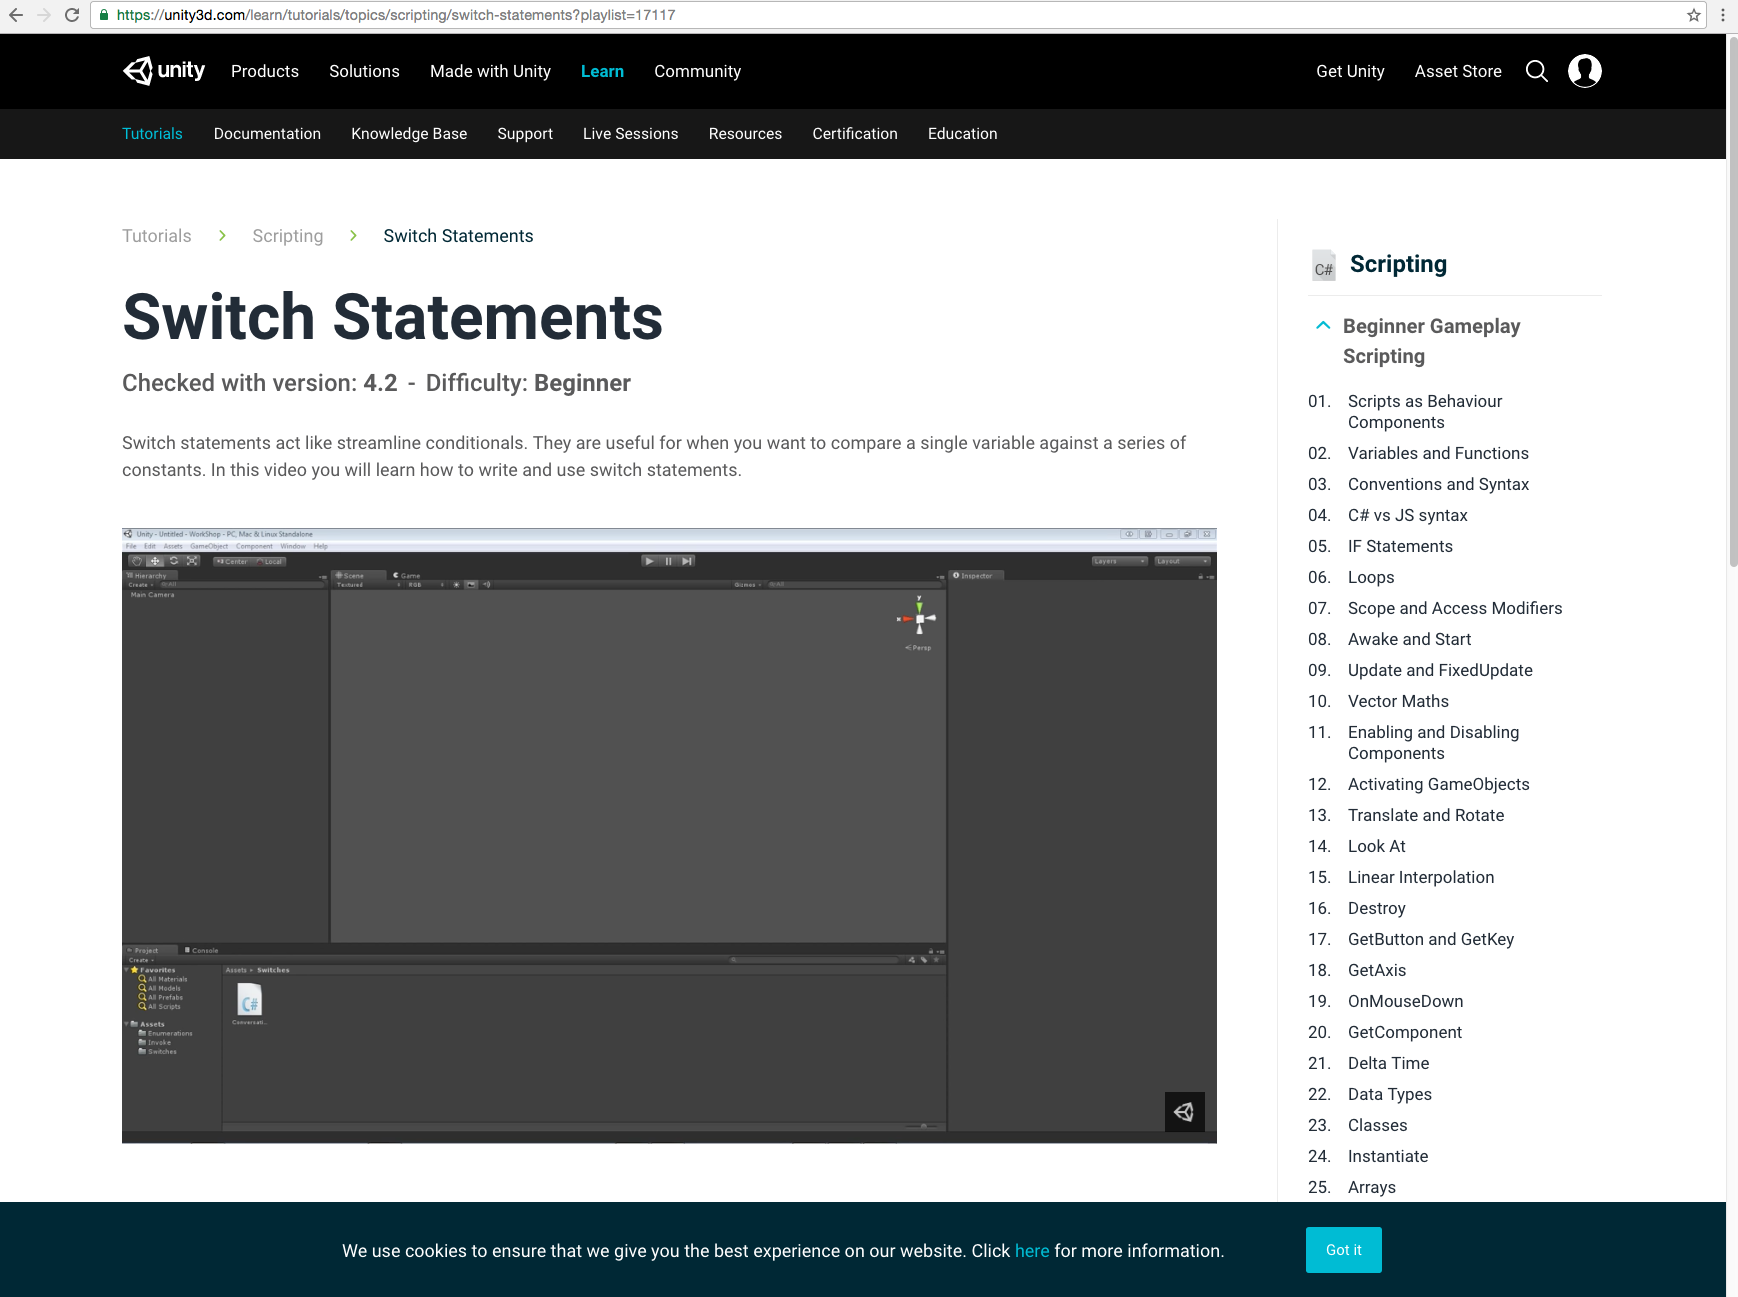1738x1297 pixels.
Task: Open Instantiate lesson
Action: click(1388, 1156)
